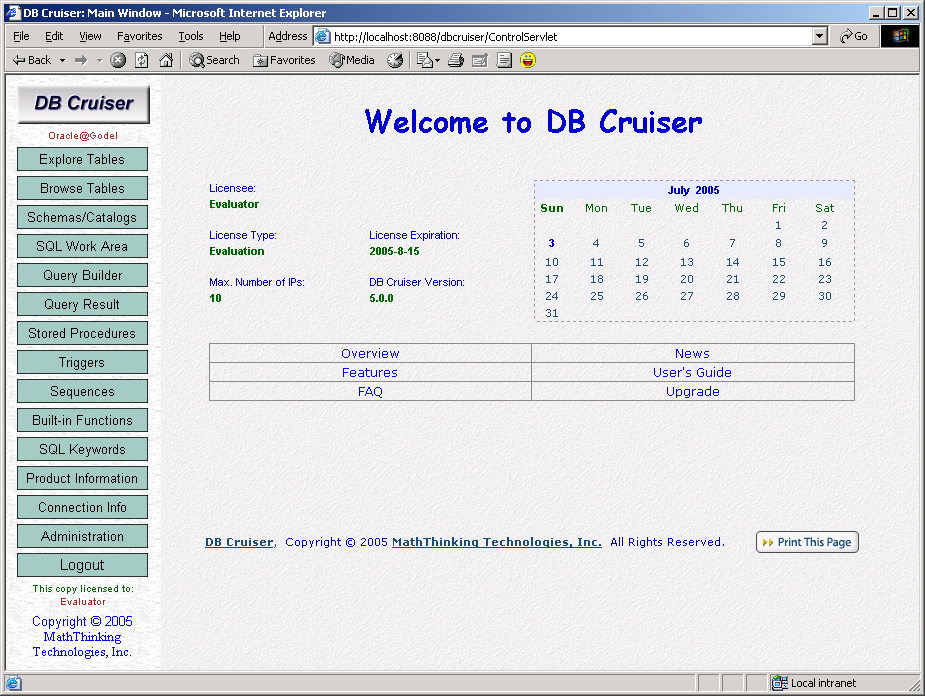Viewport: 925px width, 696px height.
Task: Click the Stop loading icon in toolbar
Action: [x=118, y=60]
